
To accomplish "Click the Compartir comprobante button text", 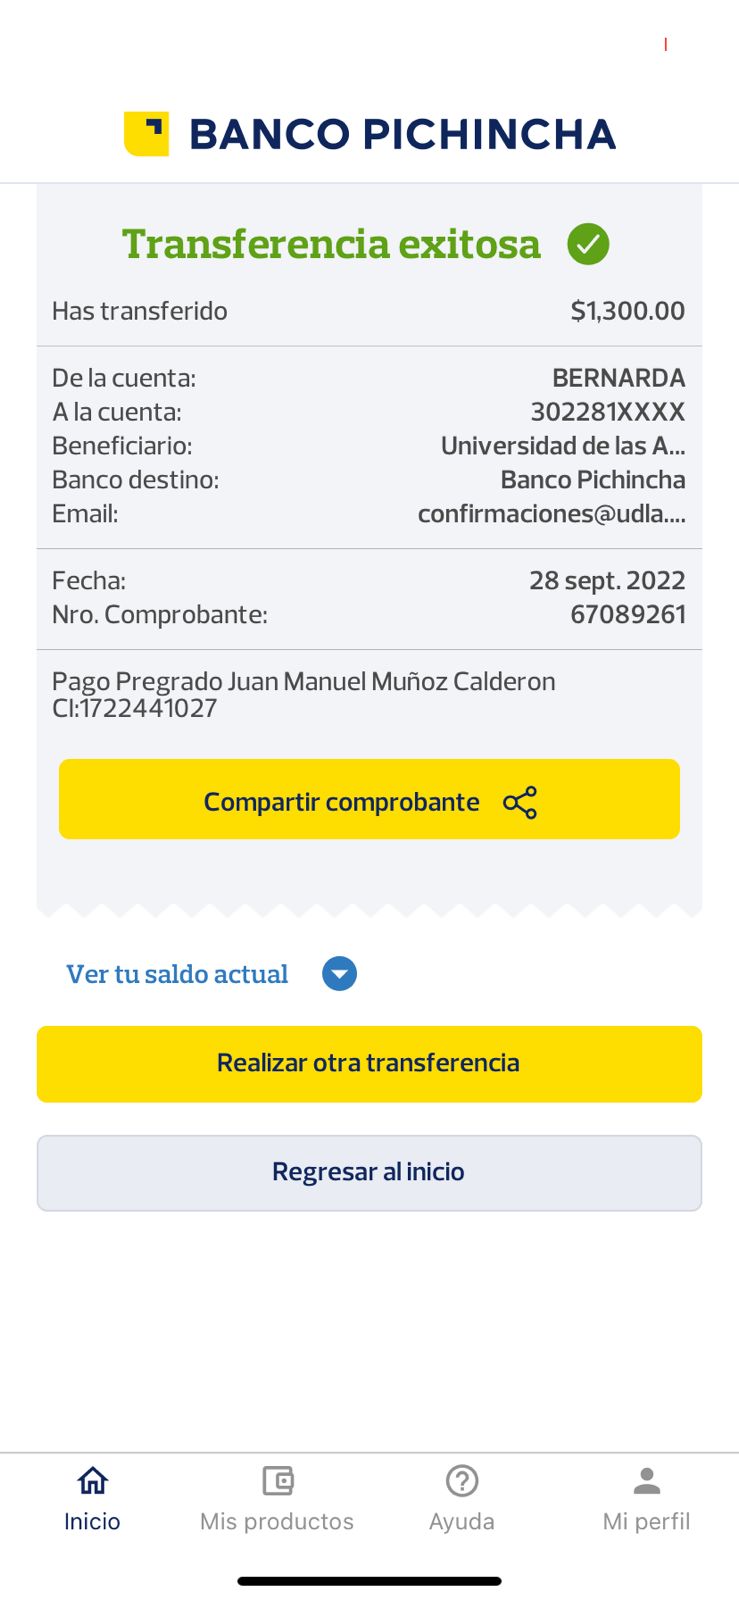I will coord(342,802).
